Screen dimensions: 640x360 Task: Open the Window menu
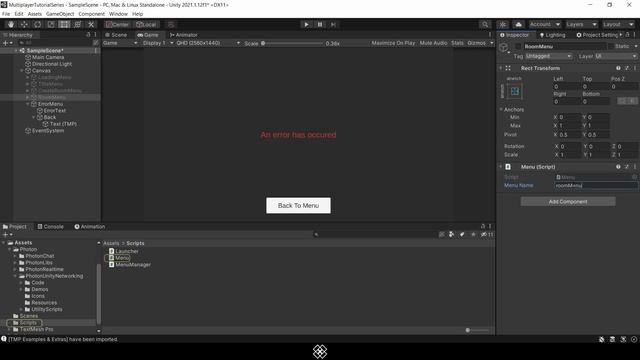[x=118, y=14]
